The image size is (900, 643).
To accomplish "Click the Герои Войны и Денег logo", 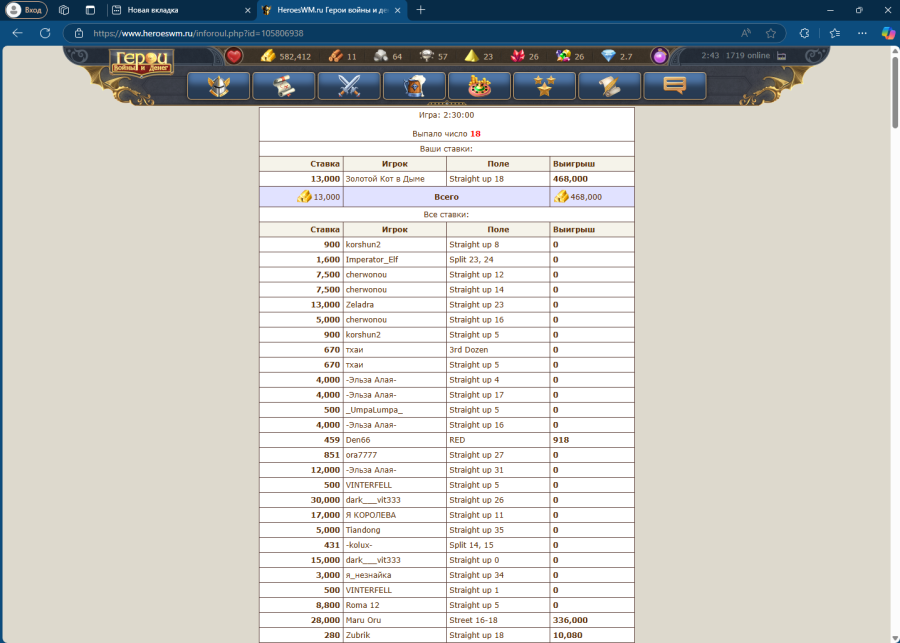I will (x=142, y=63).
